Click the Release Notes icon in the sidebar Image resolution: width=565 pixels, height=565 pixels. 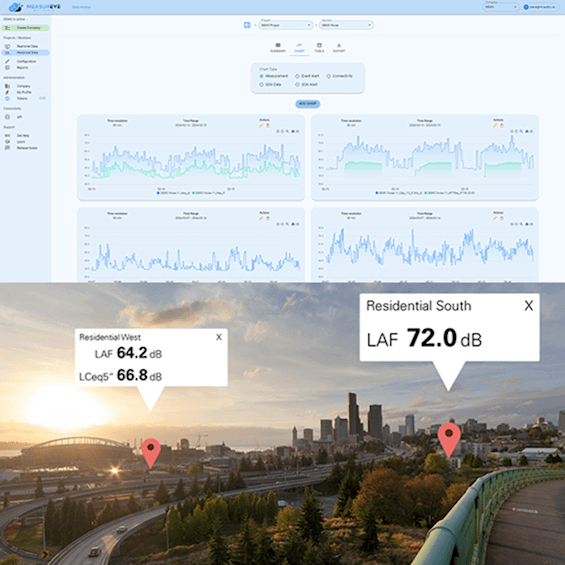[x=7, y=148]
